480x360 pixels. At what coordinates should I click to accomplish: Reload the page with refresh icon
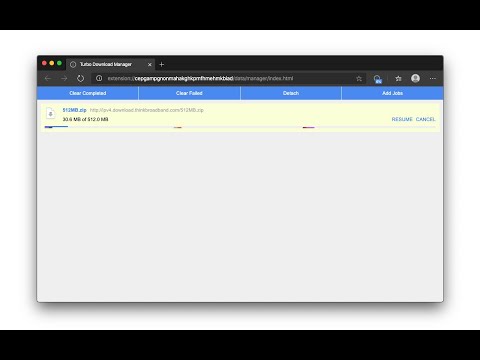(x=80, y=78)
